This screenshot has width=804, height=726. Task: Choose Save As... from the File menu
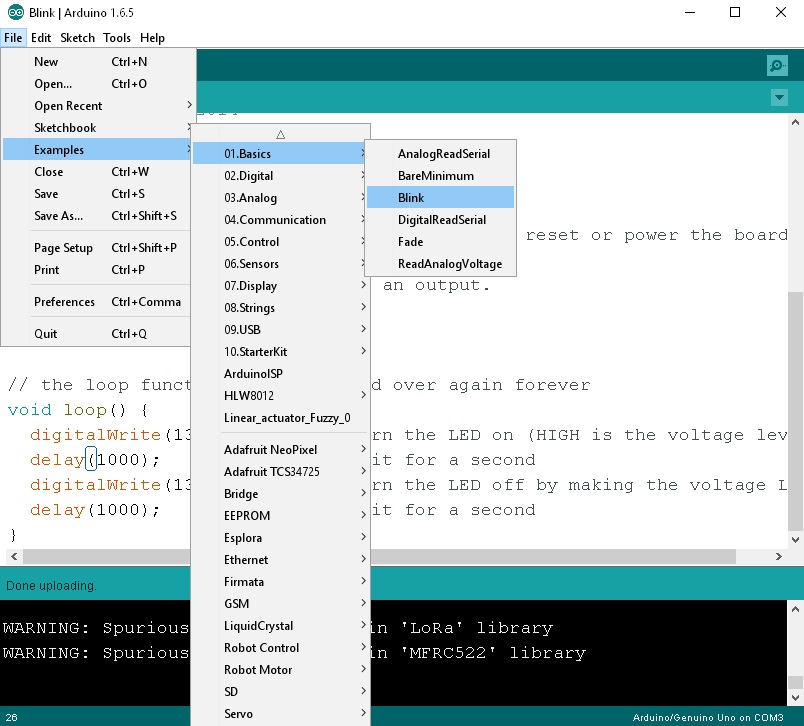tap(96, 216)
